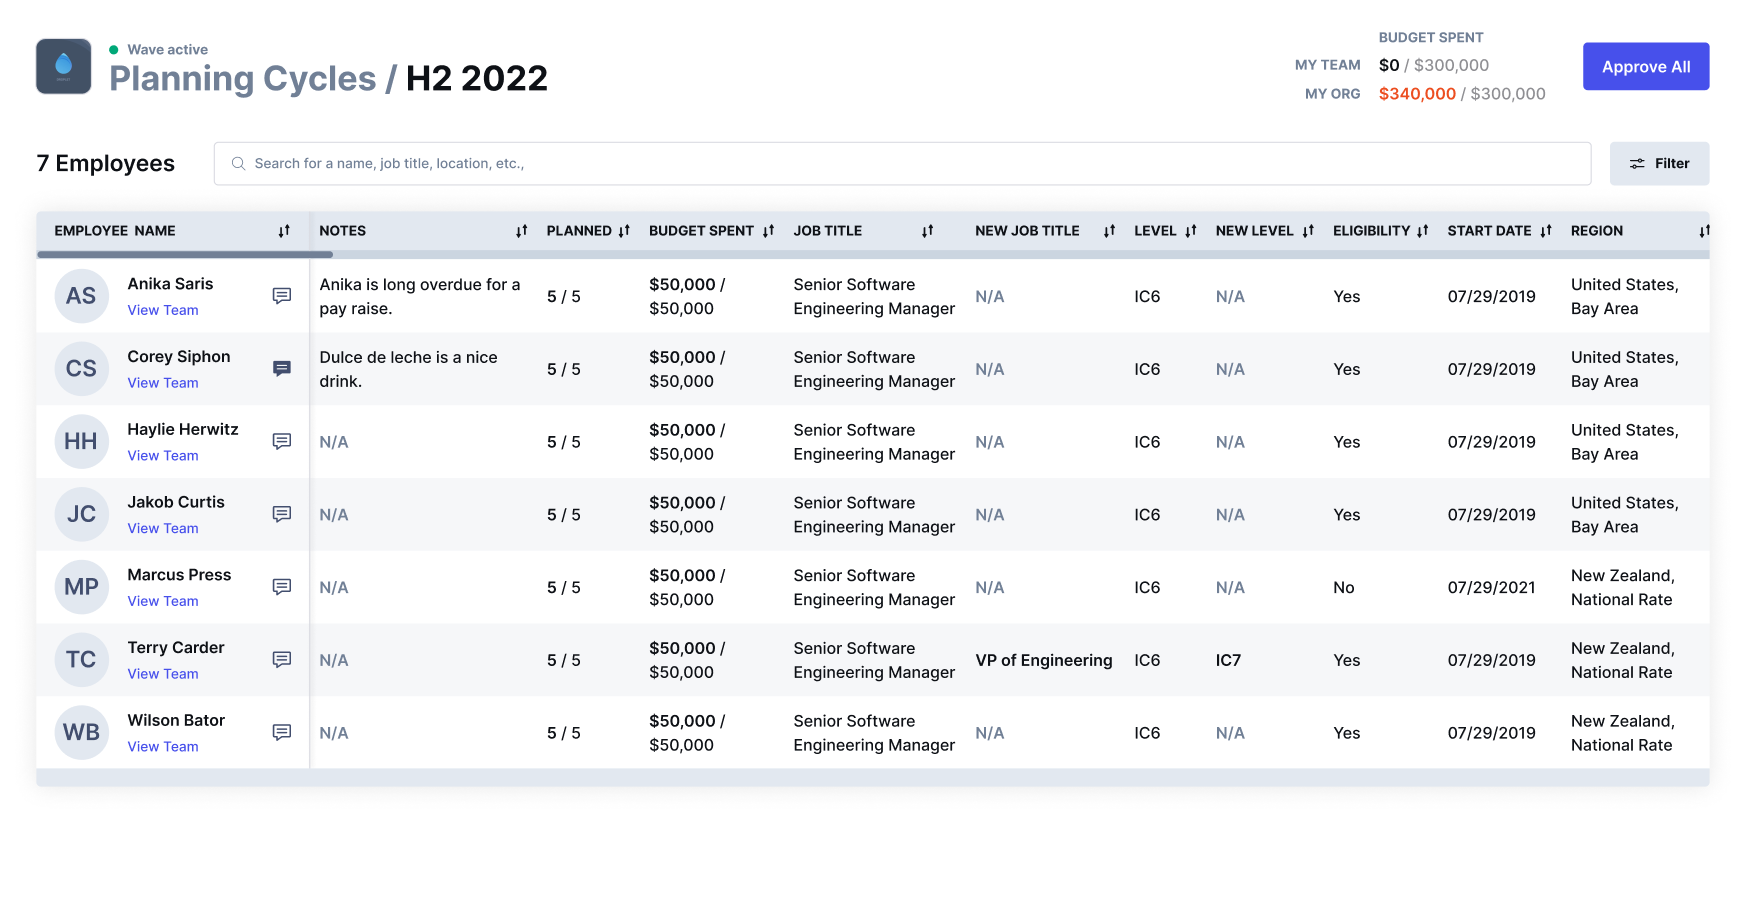Click Dulce de leche note text

[x=408, y=369]
